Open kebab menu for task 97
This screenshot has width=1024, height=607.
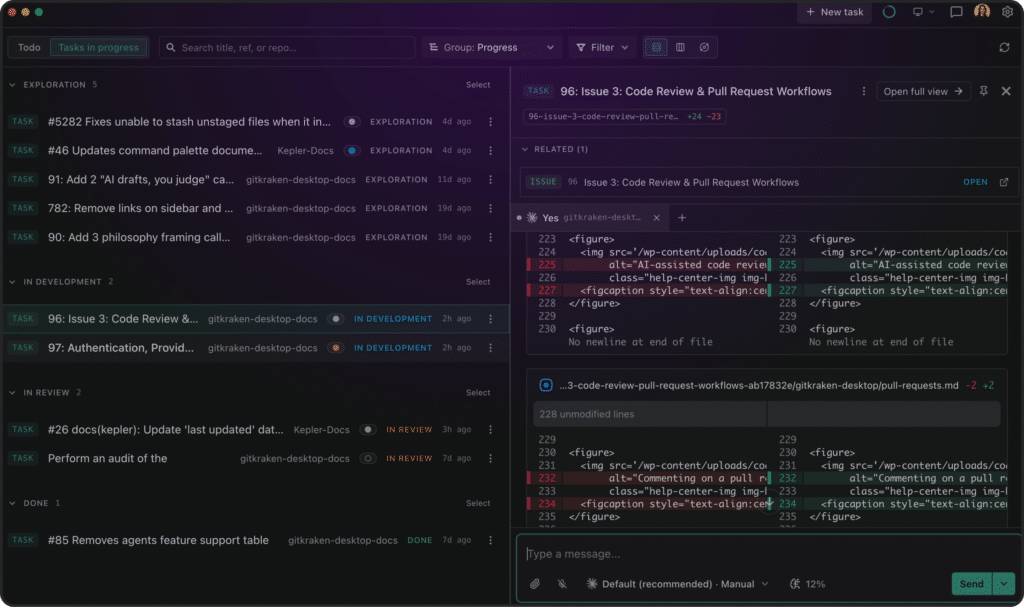point(490,348)
